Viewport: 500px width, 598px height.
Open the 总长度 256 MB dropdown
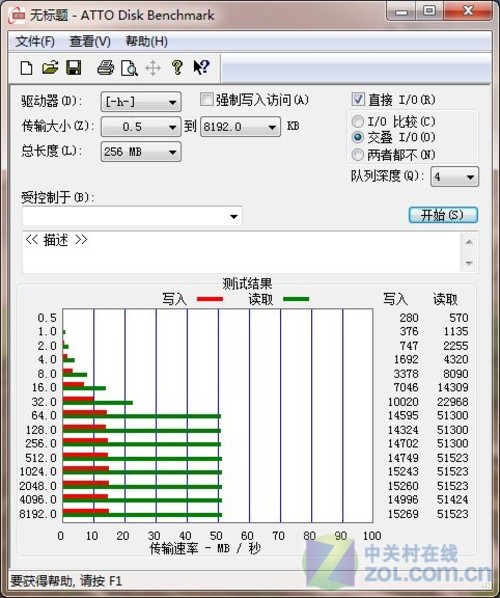tap(141, 152)
